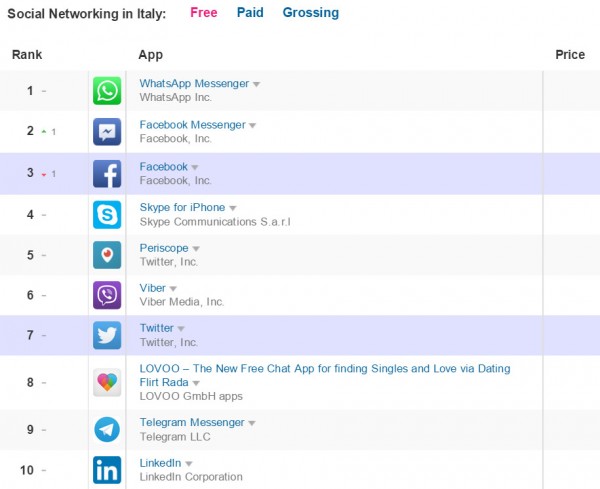Open the Telegram Messenger link

(191, 423)
